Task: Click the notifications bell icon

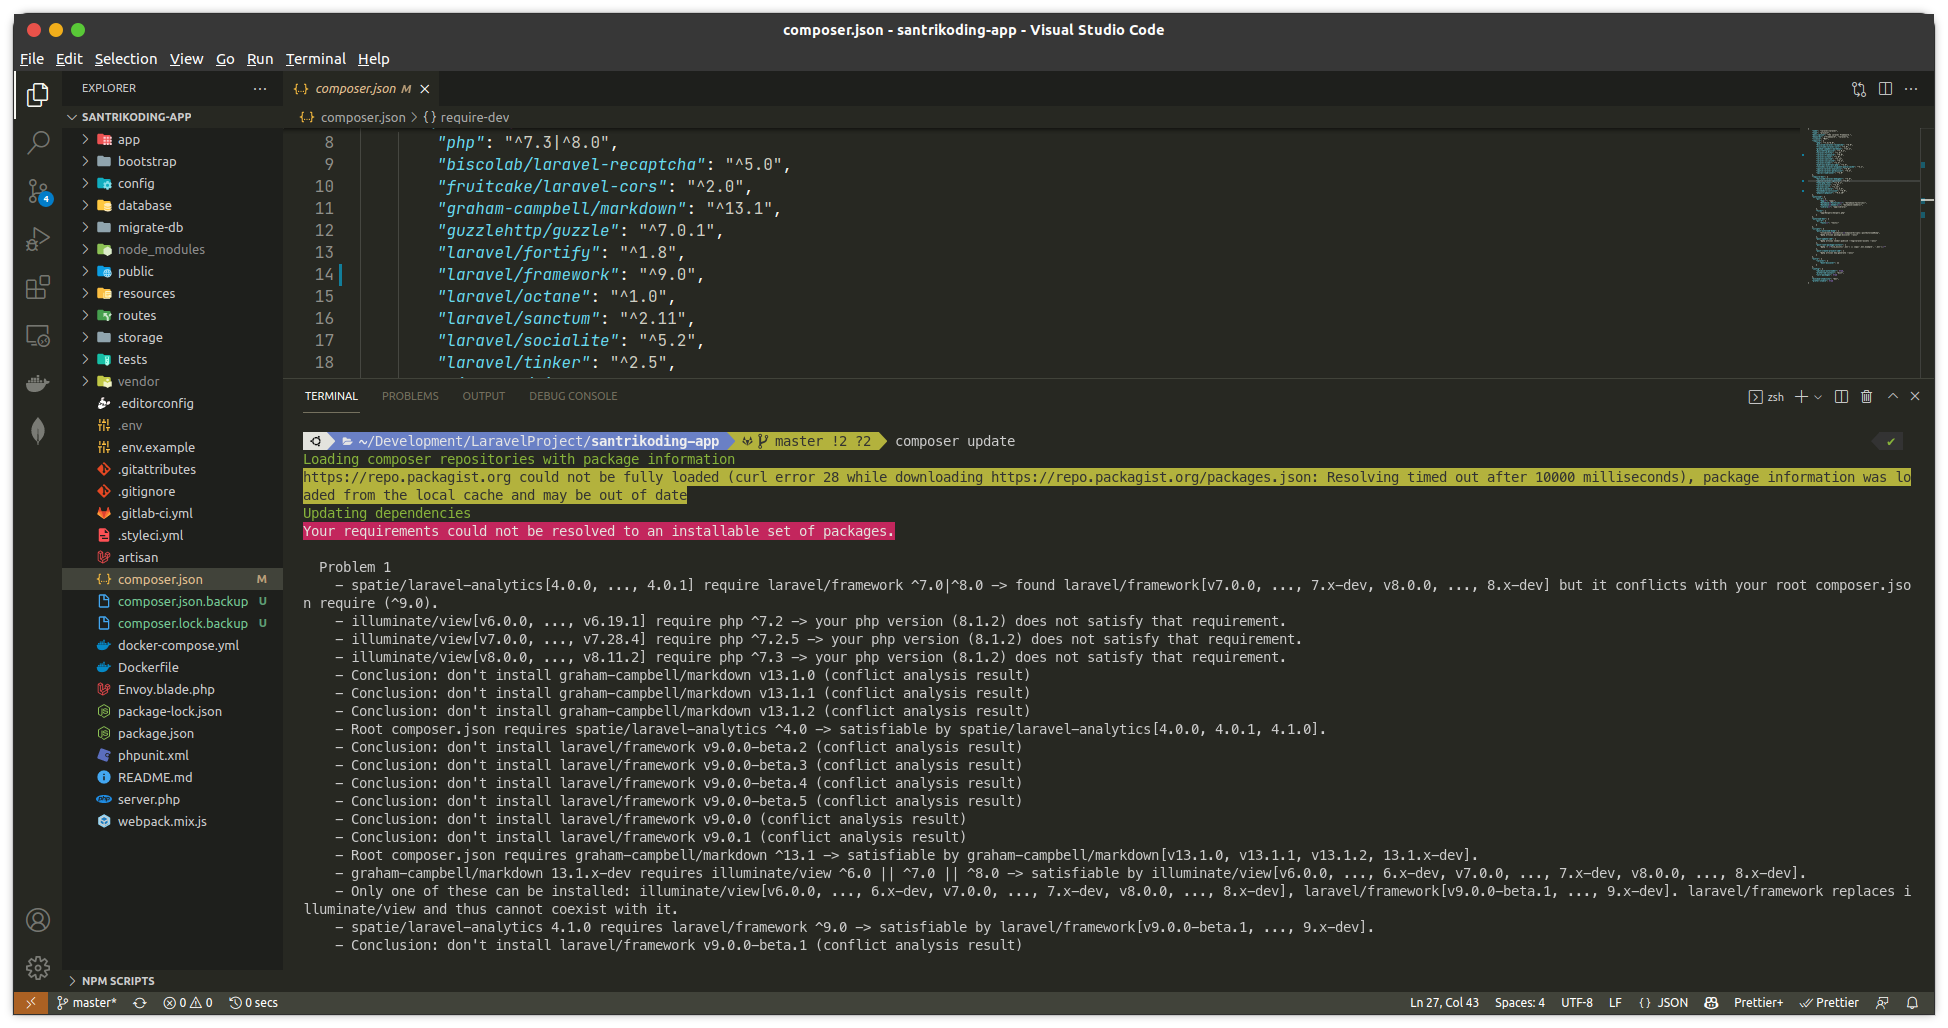Action: [1912, 1003]
